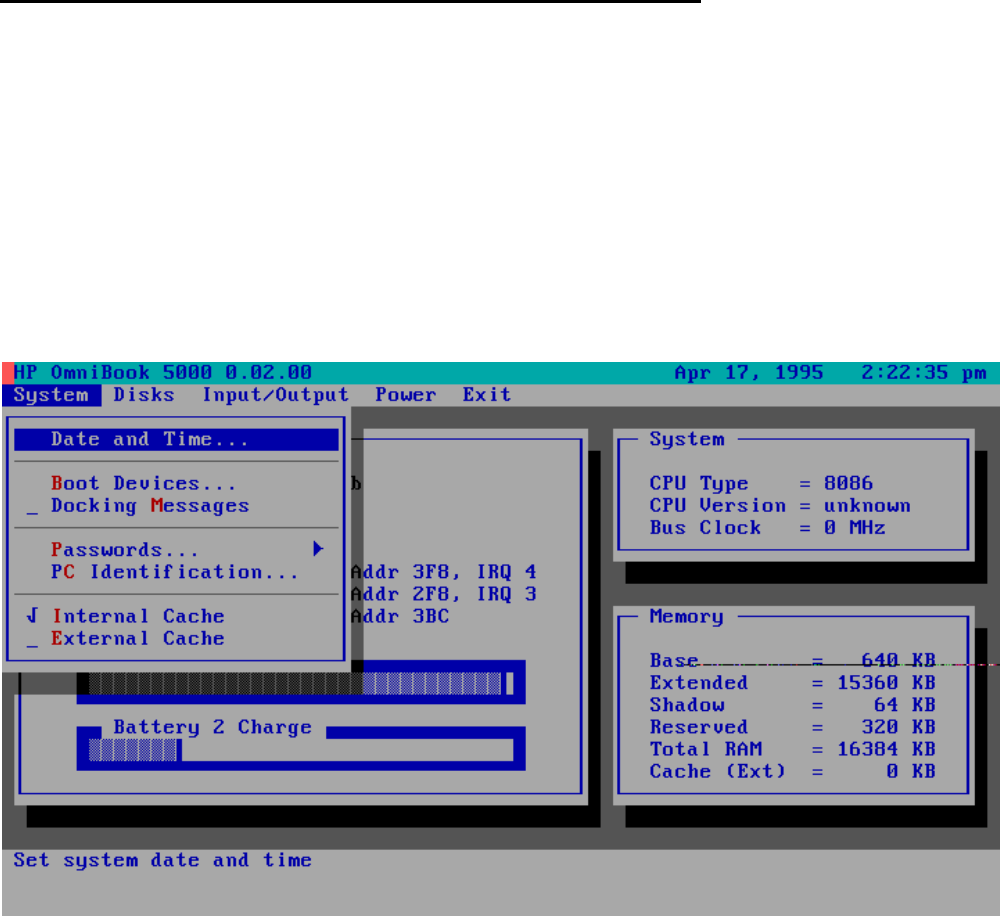The width and height of the screenshot is (1000, 916).
Task: Open the Input/Output menu
Action: pos(276,395)
